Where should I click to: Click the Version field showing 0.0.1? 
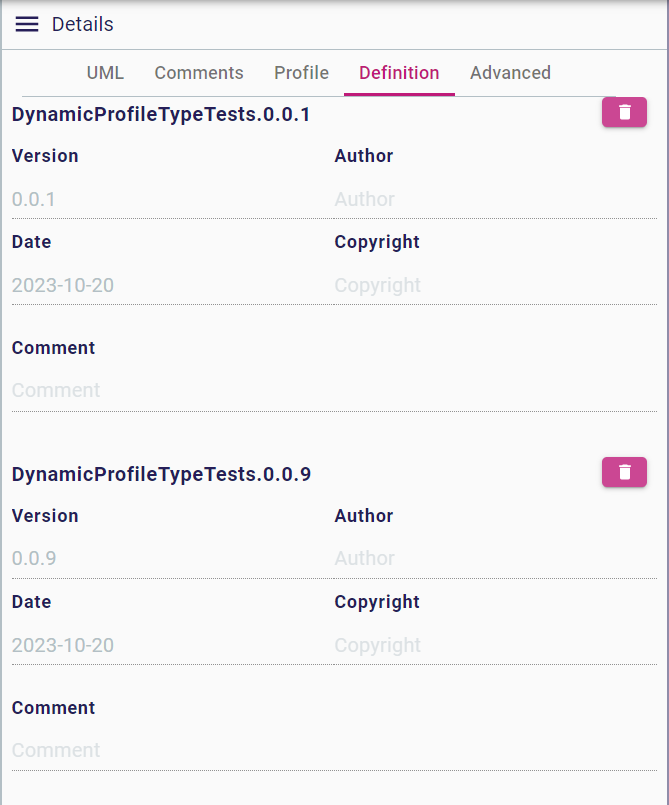(150, 199)
